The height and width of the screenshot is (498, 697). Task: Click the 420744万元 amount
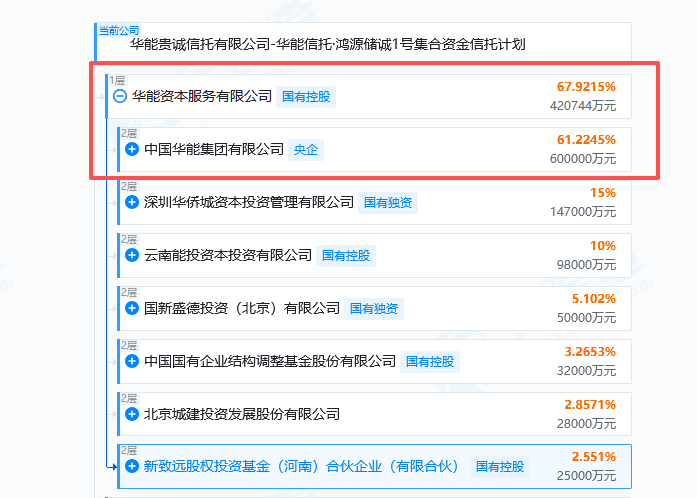click(x=583, y=106)
